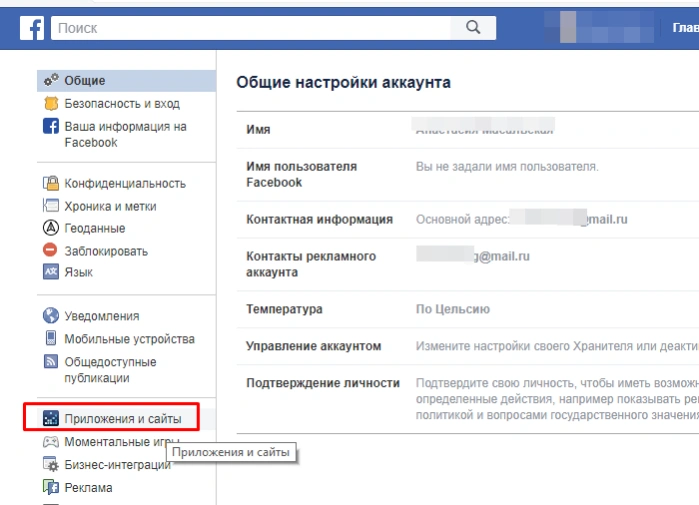The image size is (699, 505).
Task: Click the globe icon for Уведомления
Action: (x=51, y=315)
